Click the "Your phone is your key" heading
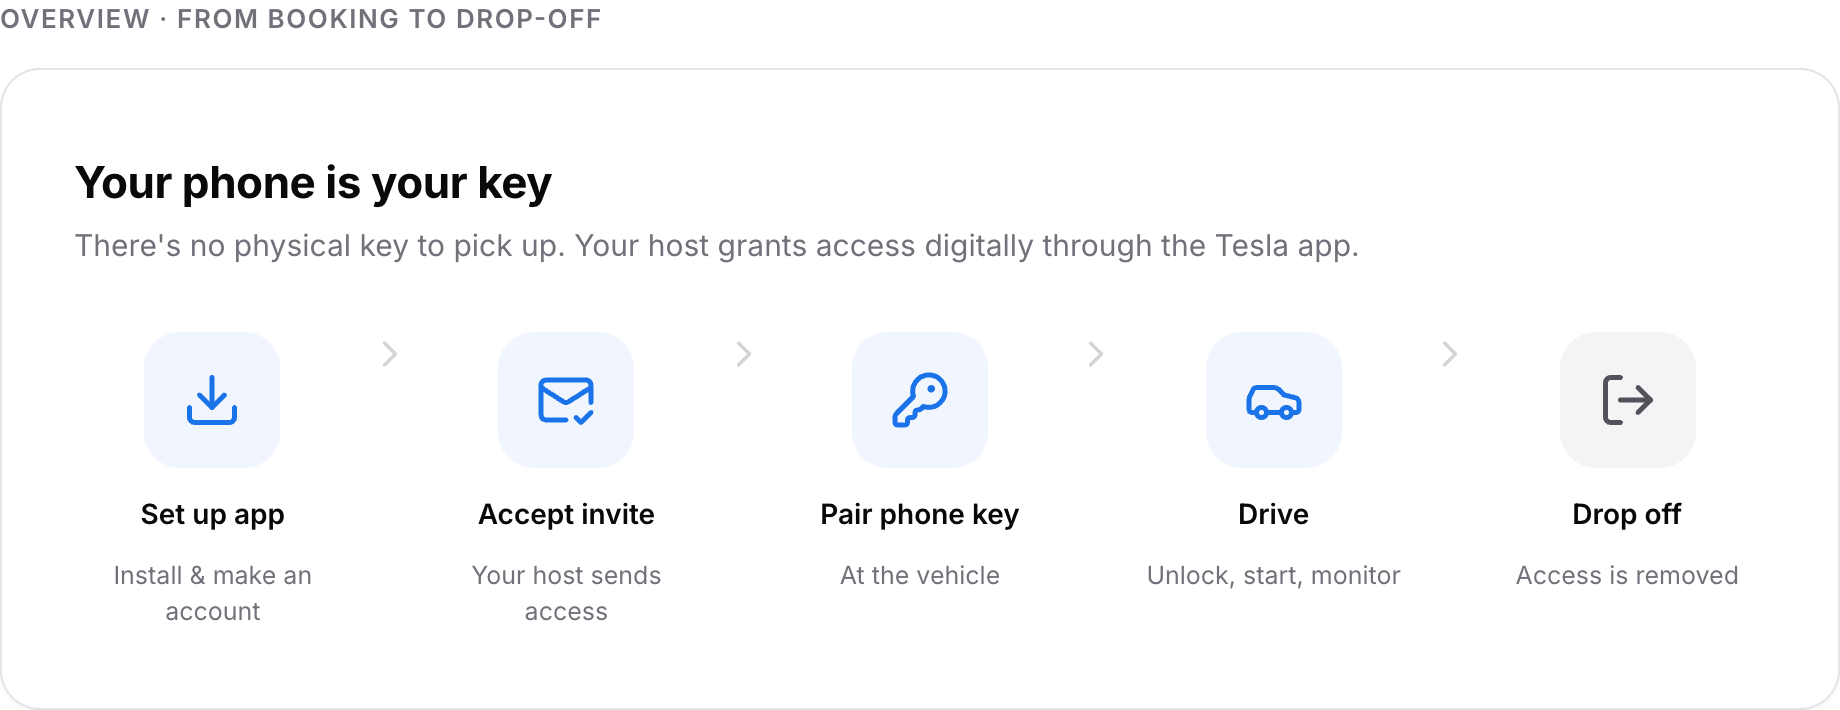The height and width of the screenshot is (710, 1840). (313, 183)
